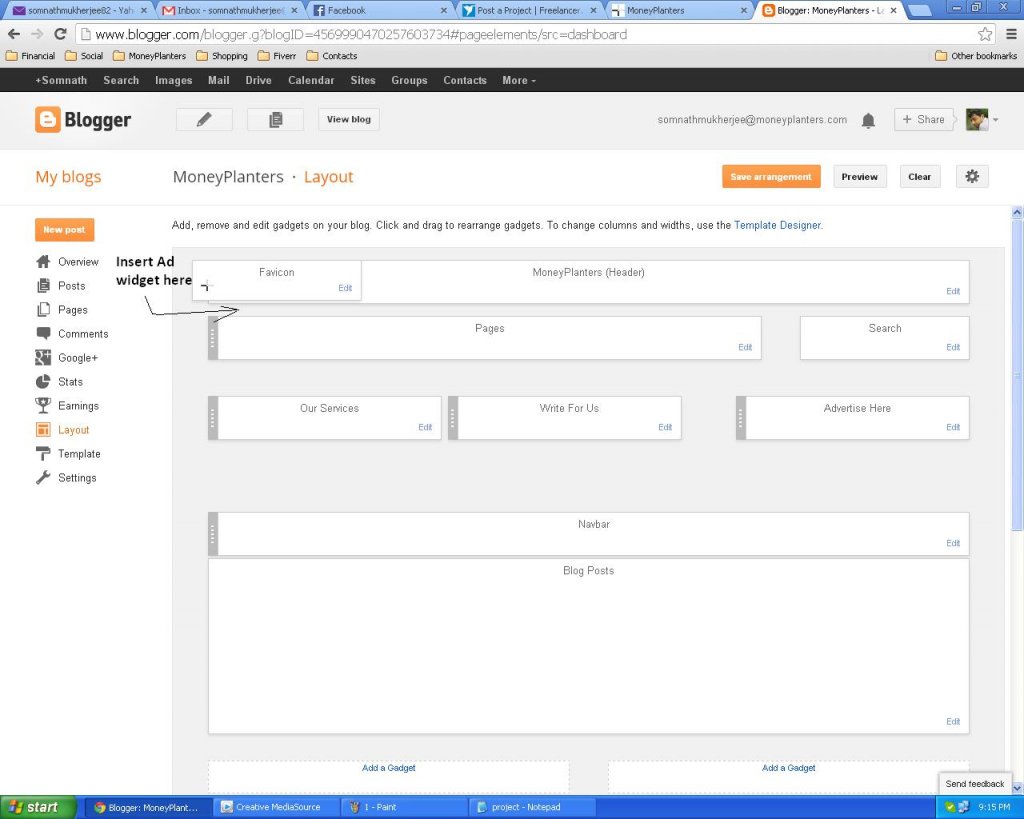Click the Layout icon in sidebar
1024x819 pixels.
(x=43, y=429)
